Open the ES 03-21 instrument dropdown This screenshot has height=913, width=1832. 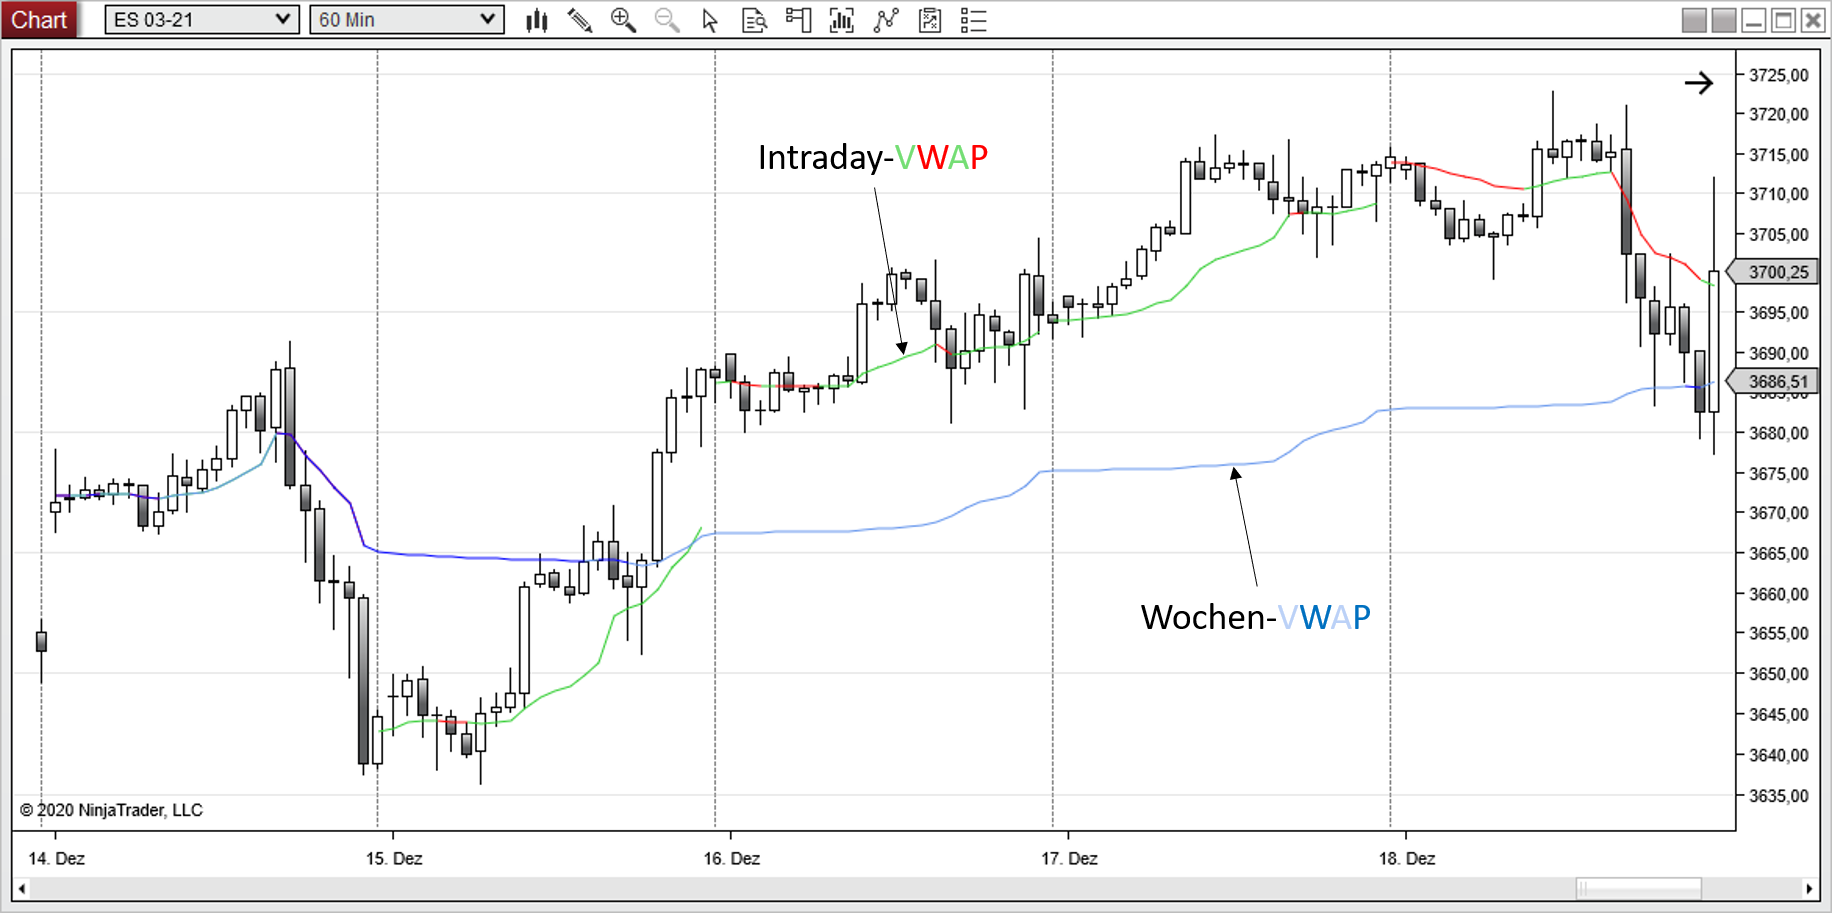(202, 20)
